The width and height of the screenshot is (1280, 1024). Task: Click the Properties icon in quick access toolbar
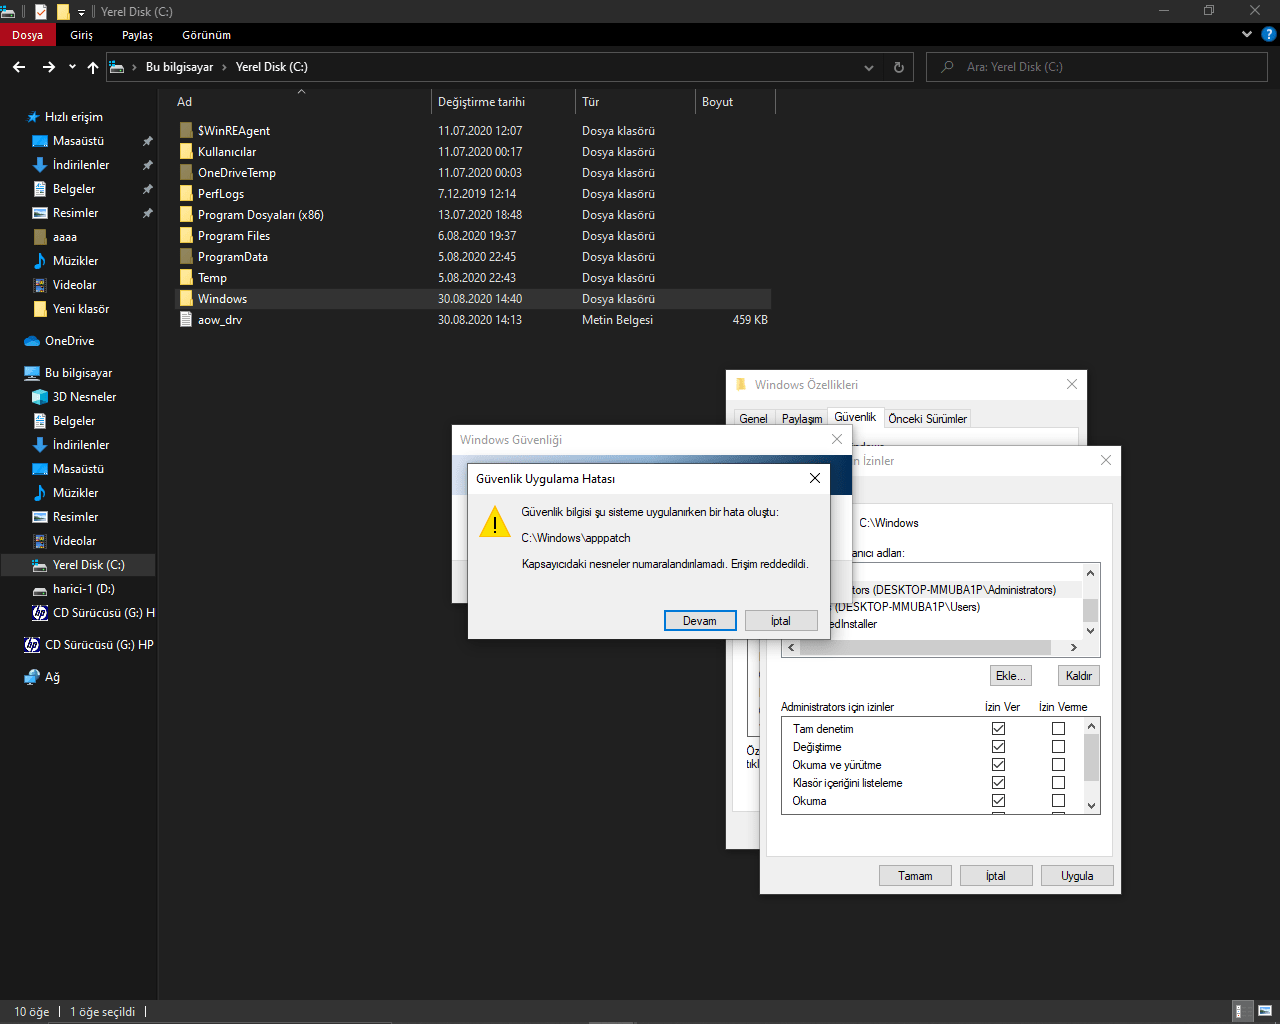(41, 11)
